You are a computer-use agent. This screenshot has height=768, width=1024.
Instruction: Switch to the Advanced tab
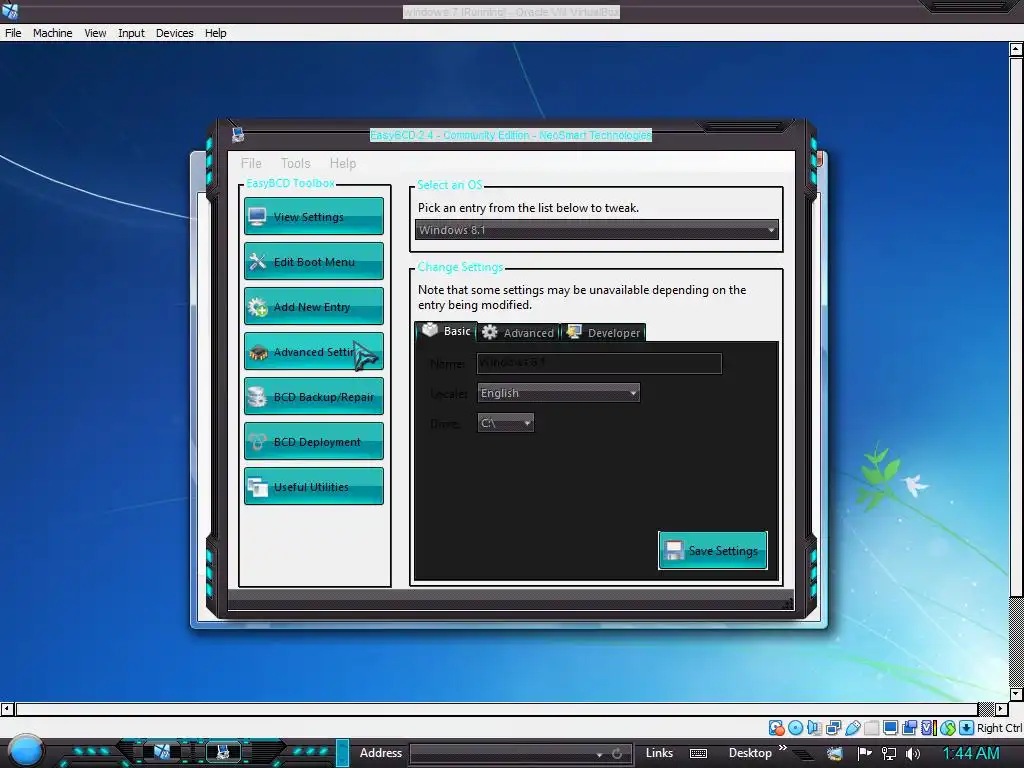519,332
